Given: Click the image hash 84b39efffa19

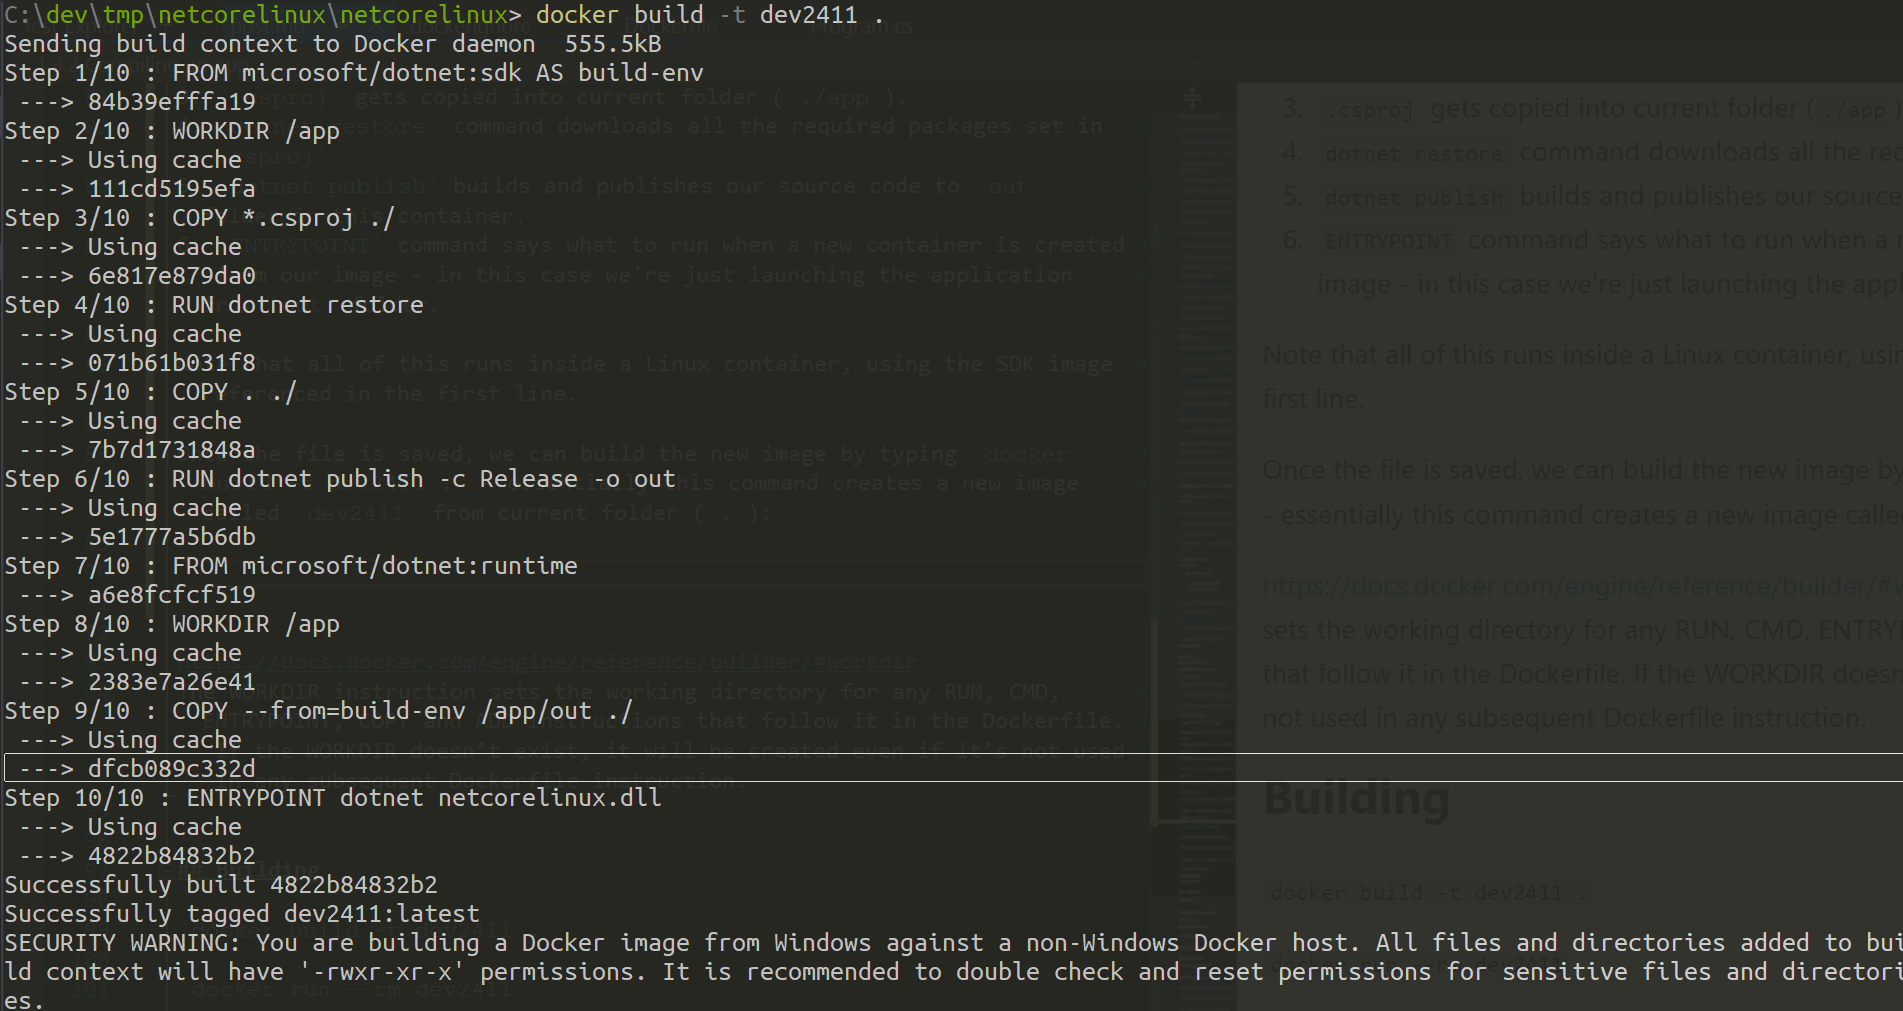Looking at the screenshot, I should [x=171, y=102].
